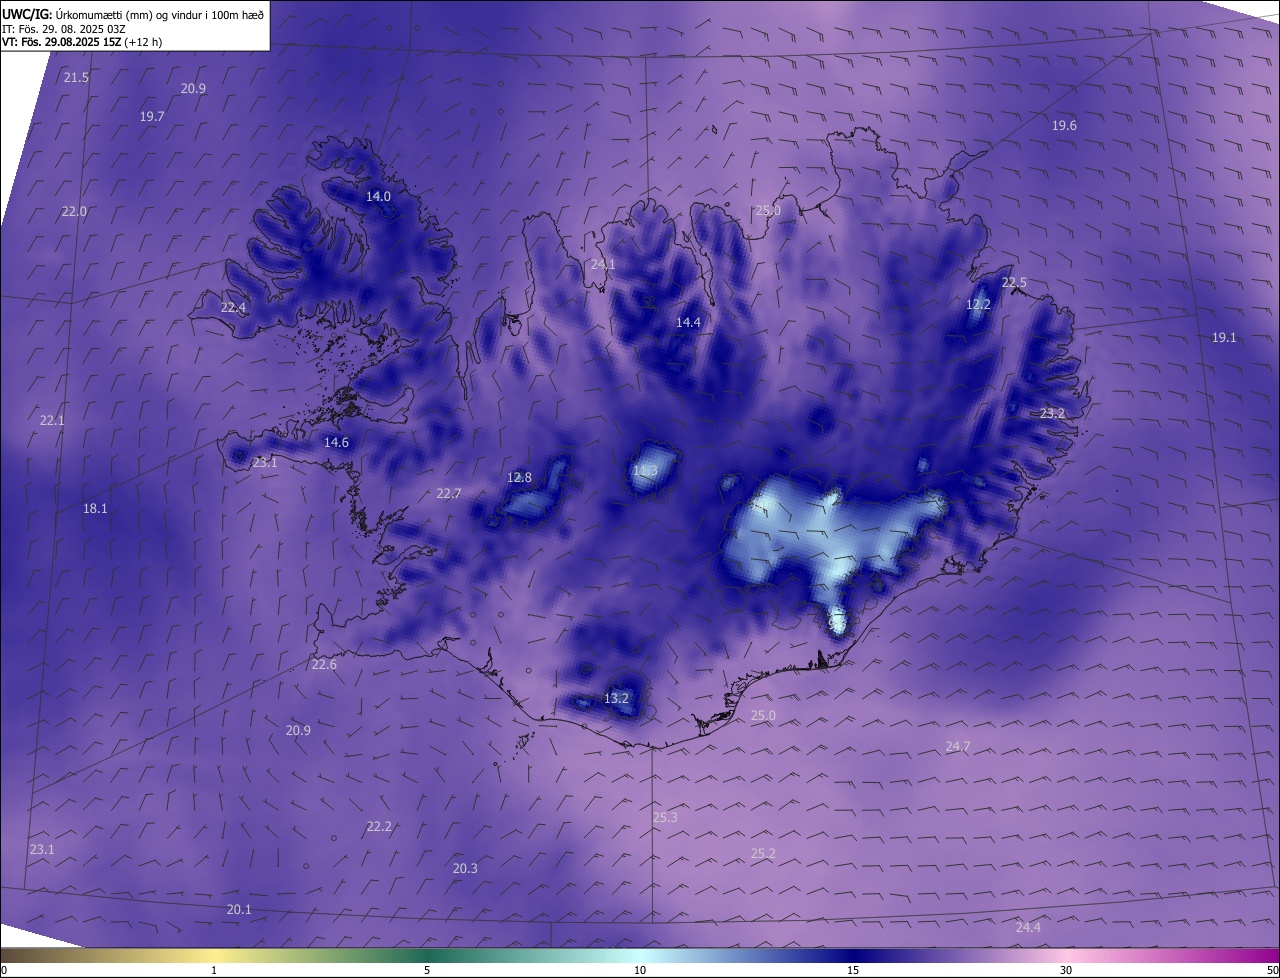Click the 22.5 value on the map
1280x978 pixels.
1014,283
